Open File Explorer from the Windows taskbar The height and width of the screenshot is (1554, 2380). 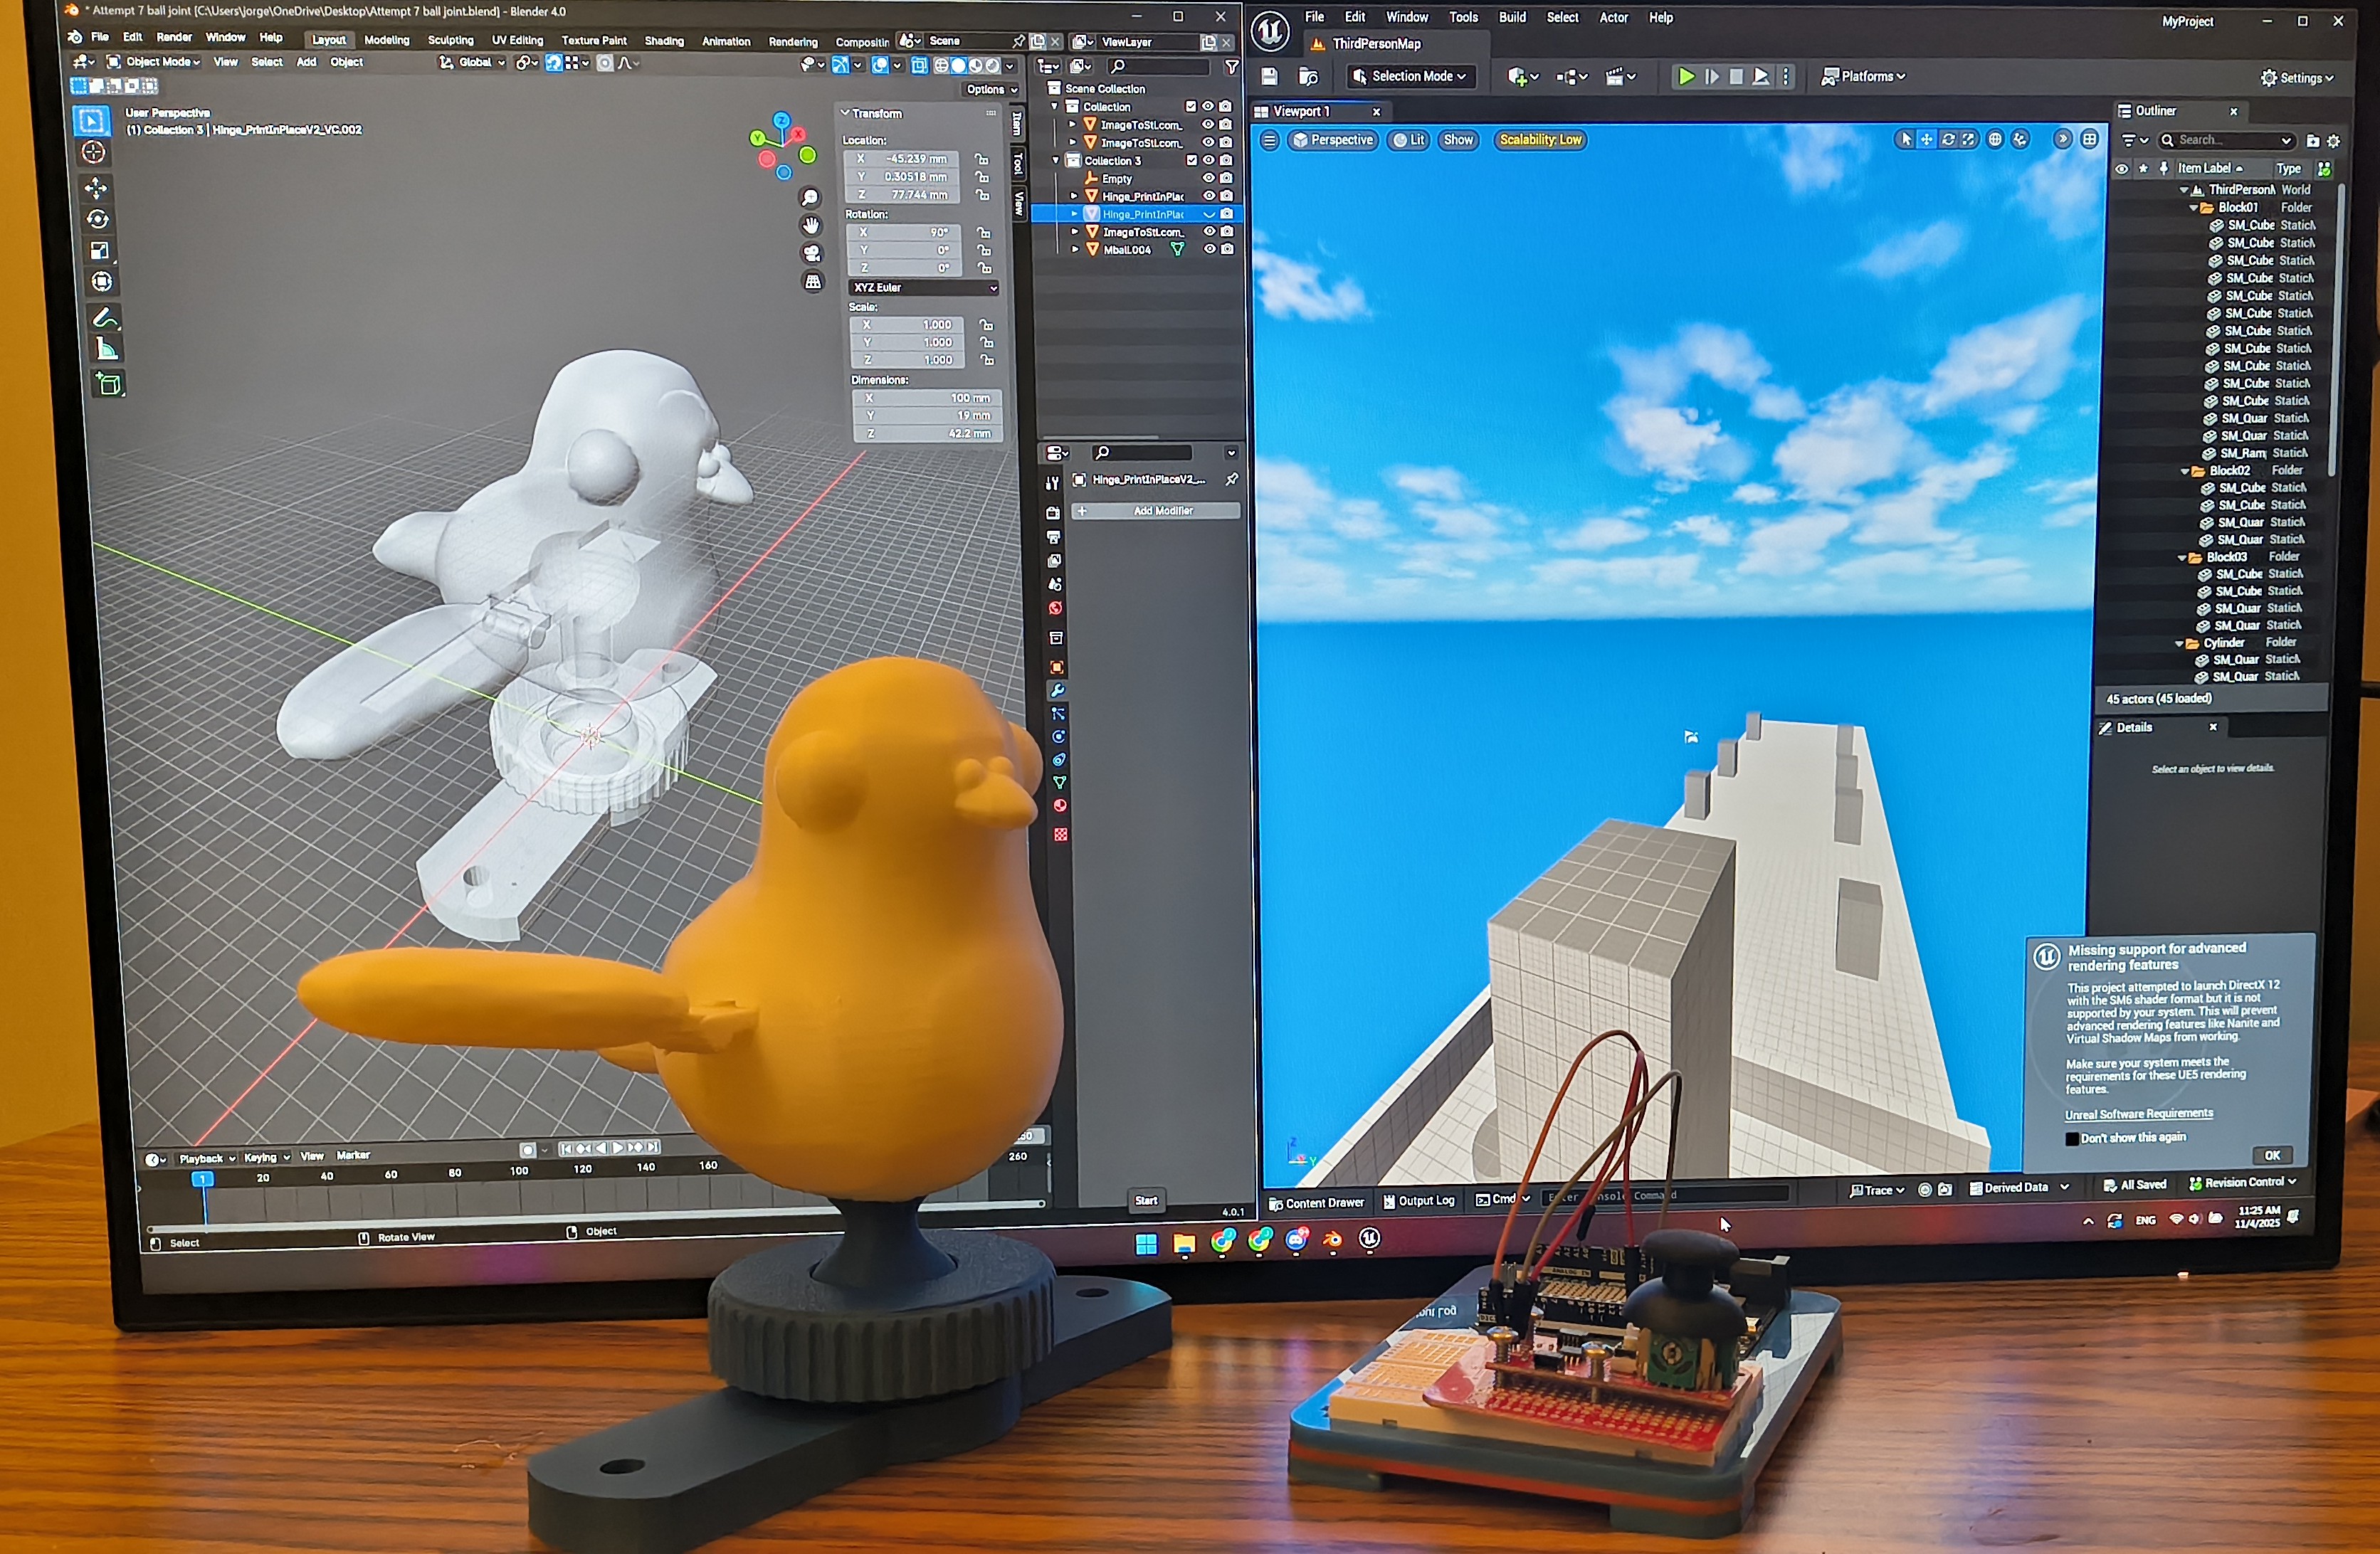click(x=1184, y=1244)
